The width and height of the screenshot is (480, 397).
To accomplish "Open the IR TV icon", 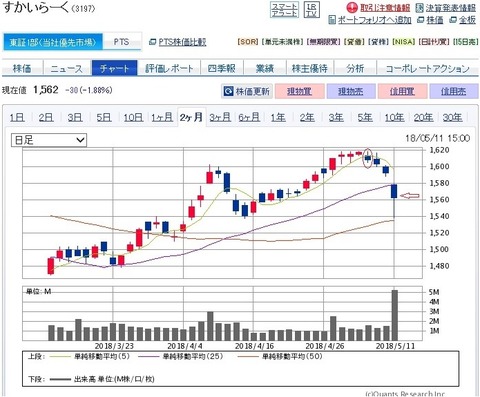I will click(x=311, y=10).
